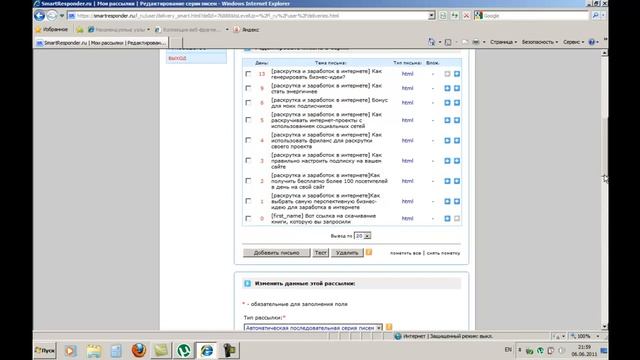Check the checkbox for day 4 letter

tap(248, 140)
